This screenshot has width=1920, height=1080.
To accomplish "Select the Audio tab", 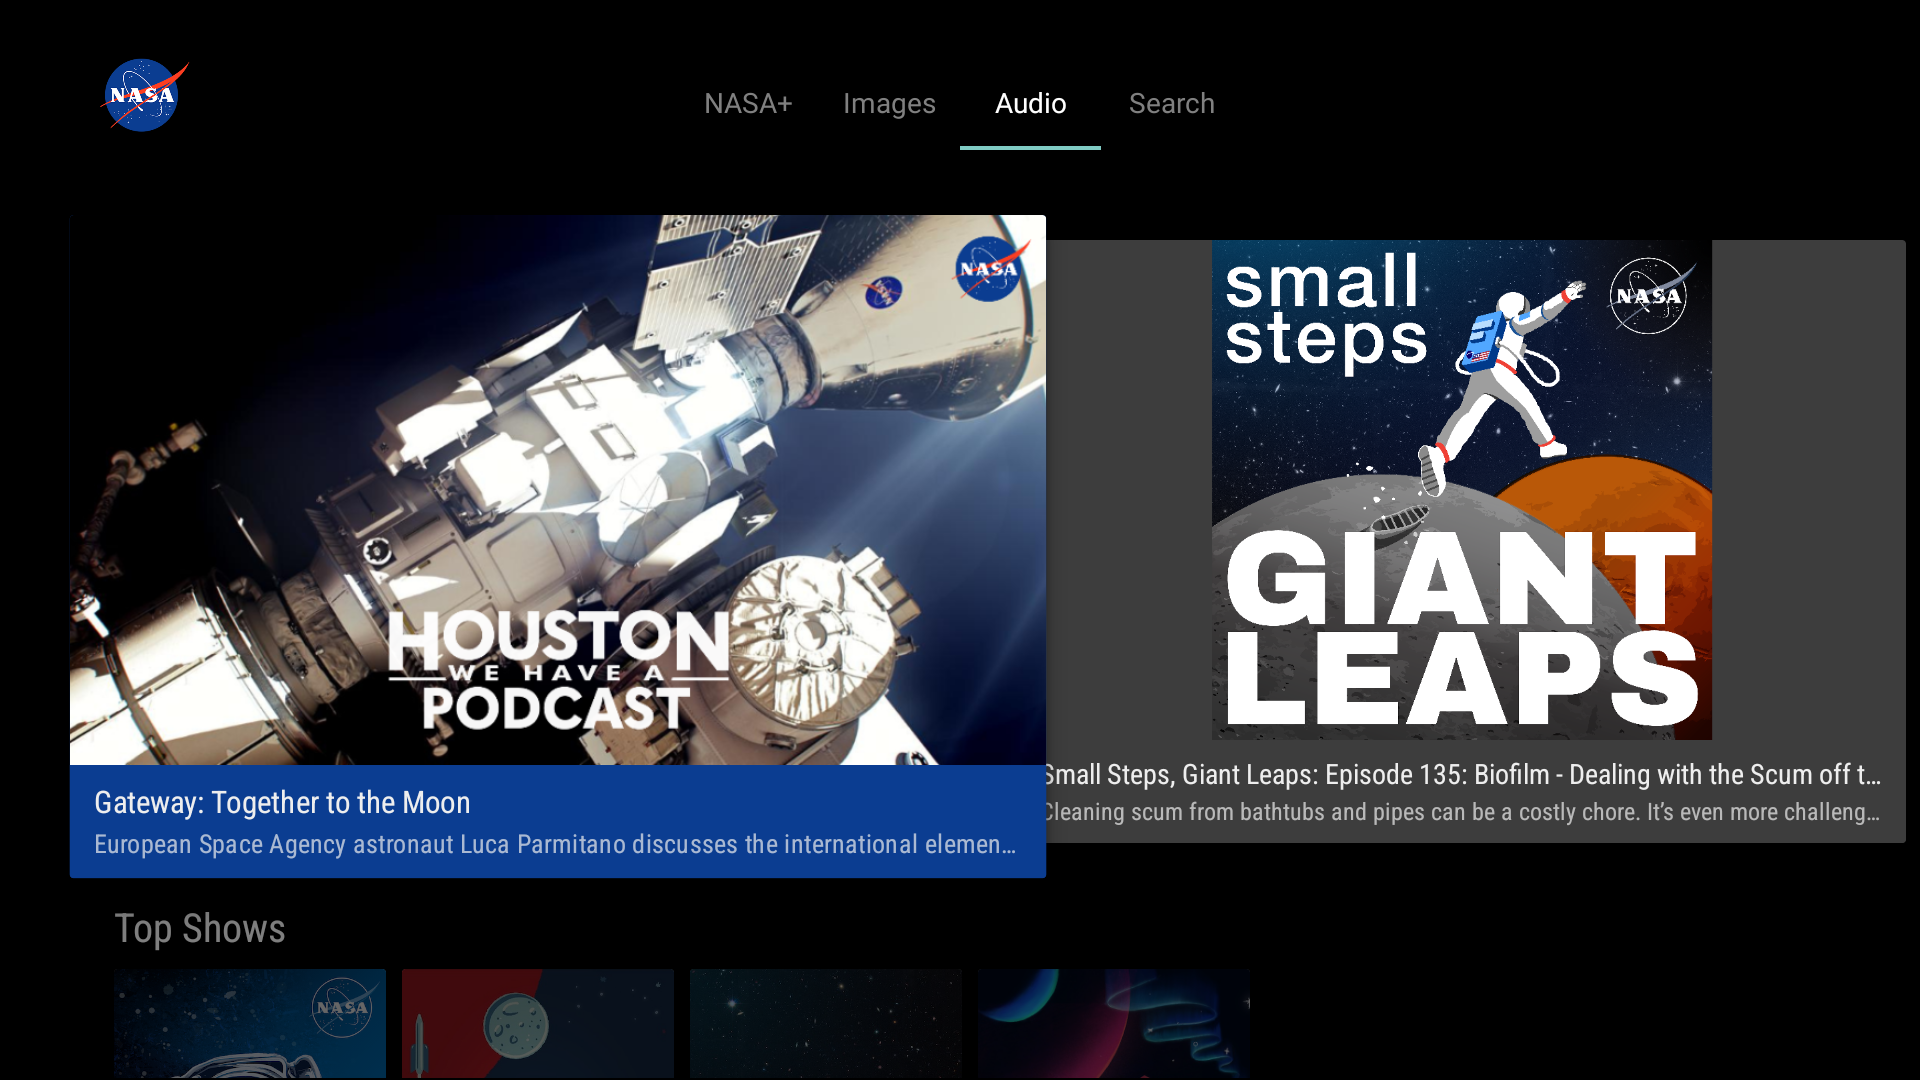I will point(1030,104).
